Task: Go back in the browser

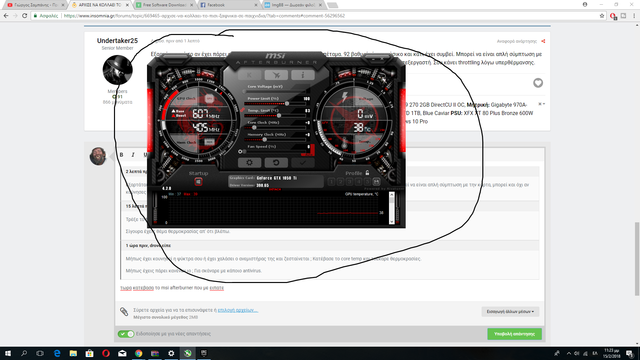Action: tap(6, 16)
